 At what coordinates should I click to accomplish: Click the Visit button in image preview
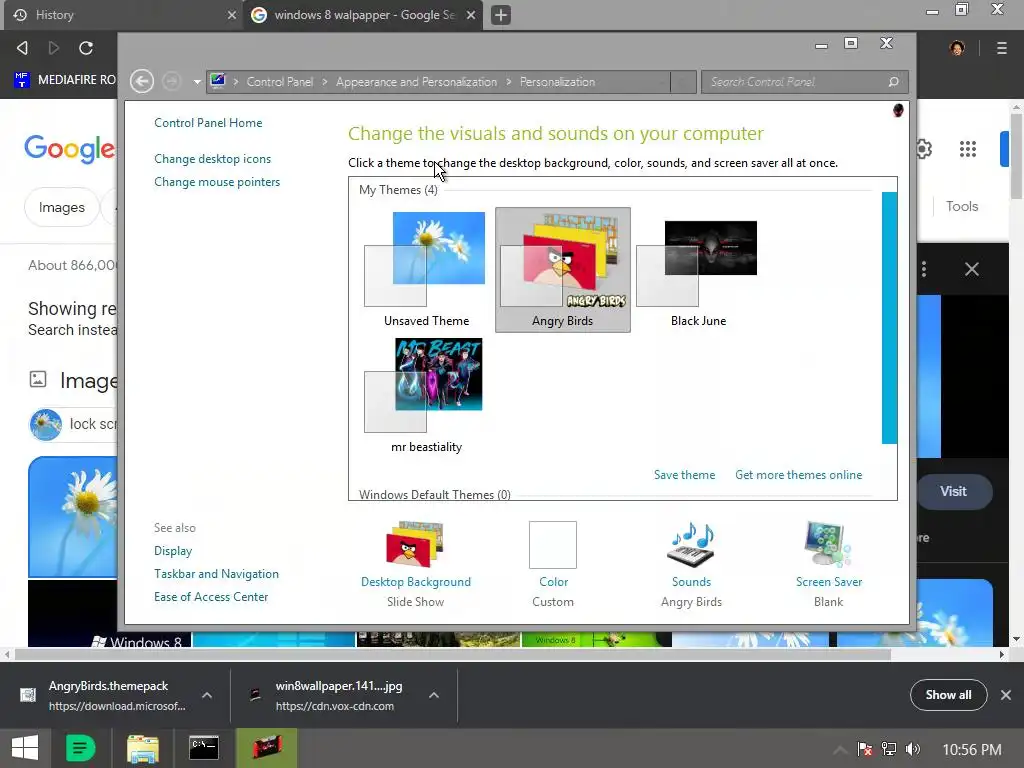pyautogui.click(x=953, y=491)
